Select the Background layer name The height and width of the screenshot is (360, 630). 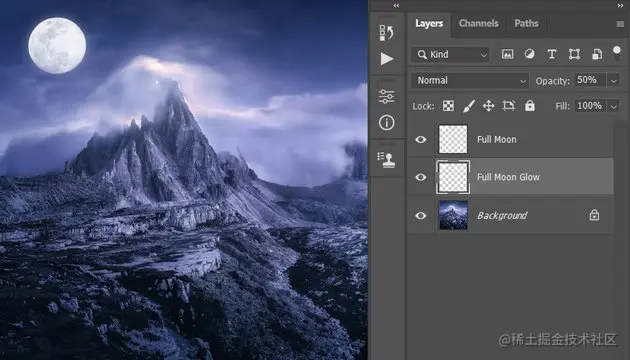coord(502,216)
